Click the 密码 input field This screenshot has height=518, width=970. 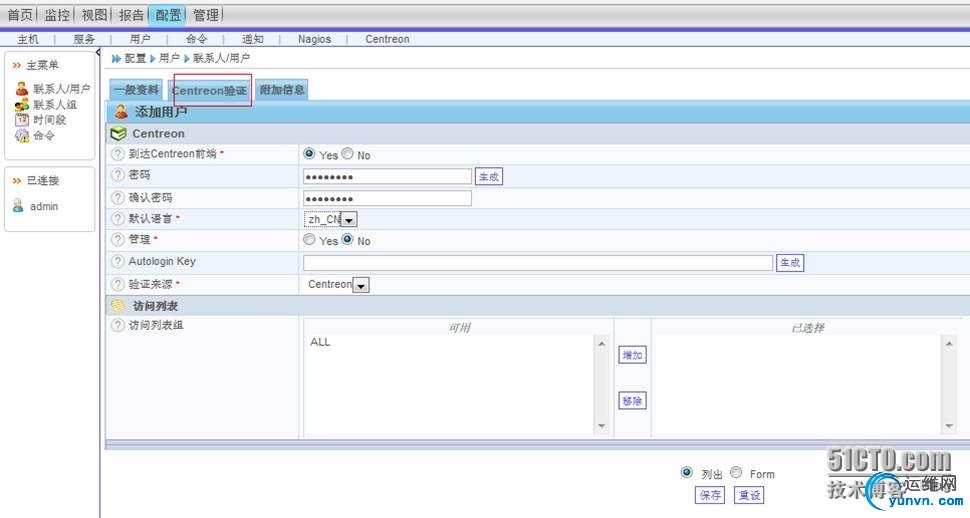tap(387, 176)
